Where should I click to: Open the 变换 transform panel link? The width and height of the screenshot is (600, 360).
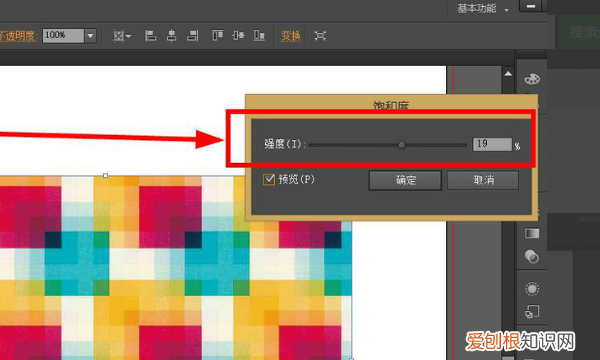click(x=290, y=36)
